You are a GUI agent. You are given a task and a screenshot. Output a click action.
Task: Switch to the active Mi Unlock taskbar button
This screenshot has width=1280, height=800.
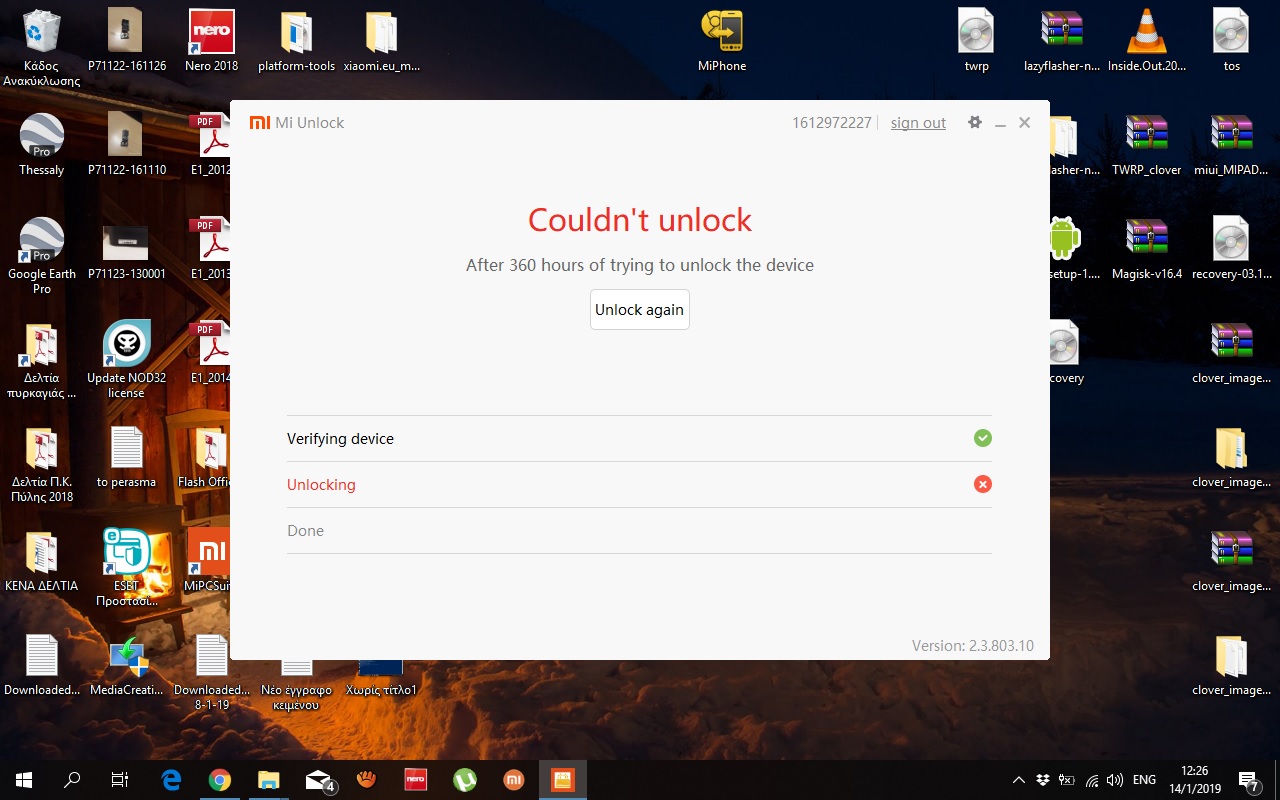(x=563, y=780)
